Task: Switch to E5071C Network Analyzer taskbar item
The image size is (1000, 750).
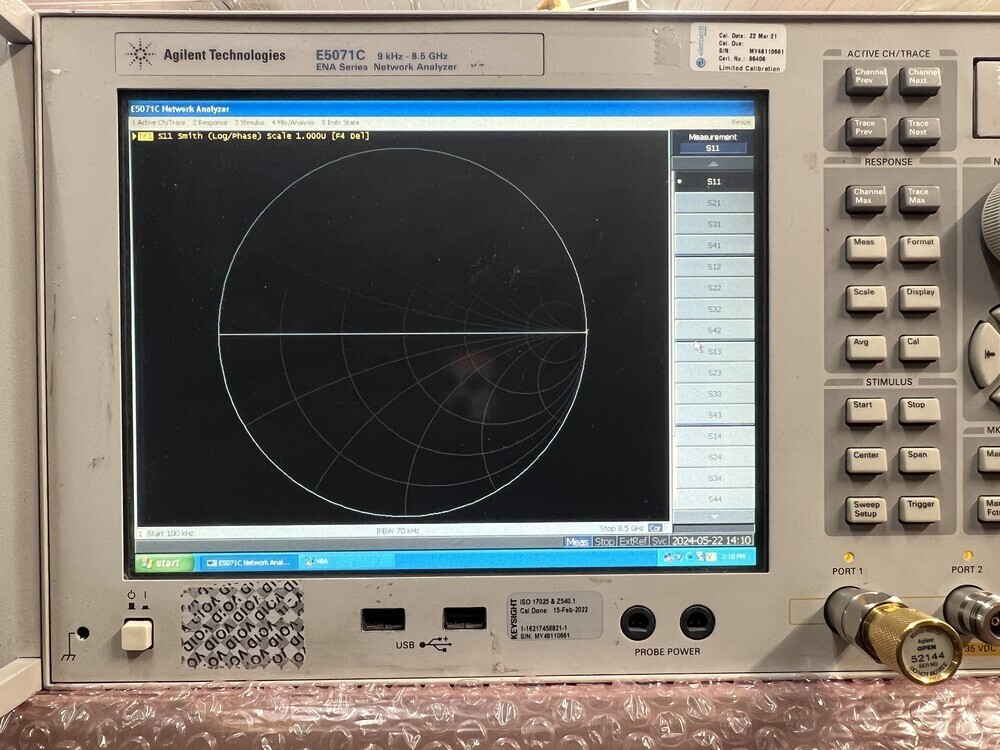Action: tap(247, 562)
